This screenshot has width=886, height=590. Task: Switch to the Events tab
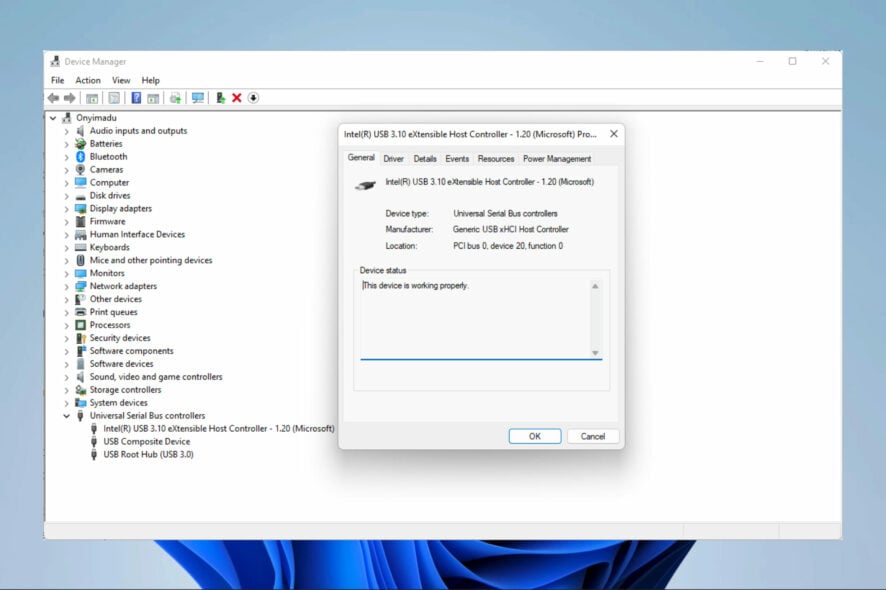[x=457, y=159]
